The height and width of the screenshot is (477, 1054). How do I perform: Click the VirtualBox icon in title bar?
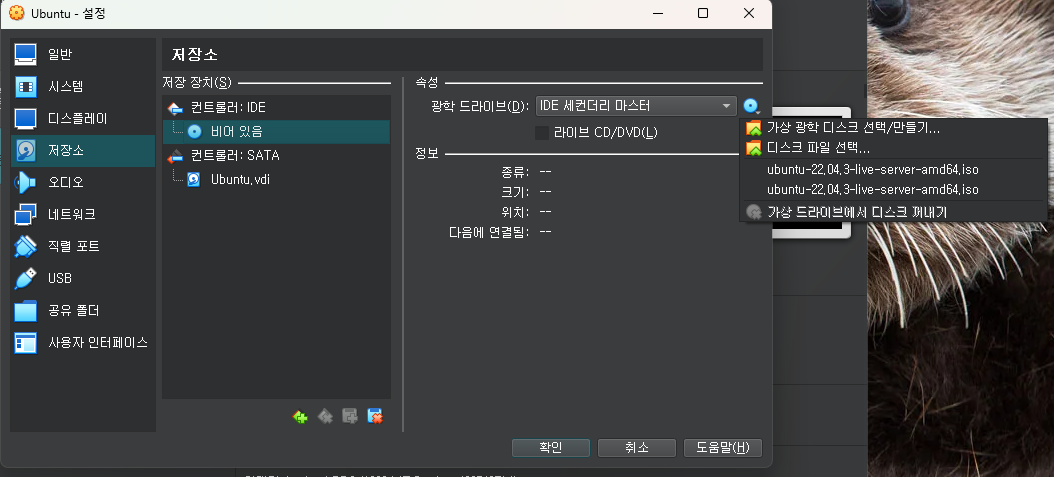(x=16, y=13)
